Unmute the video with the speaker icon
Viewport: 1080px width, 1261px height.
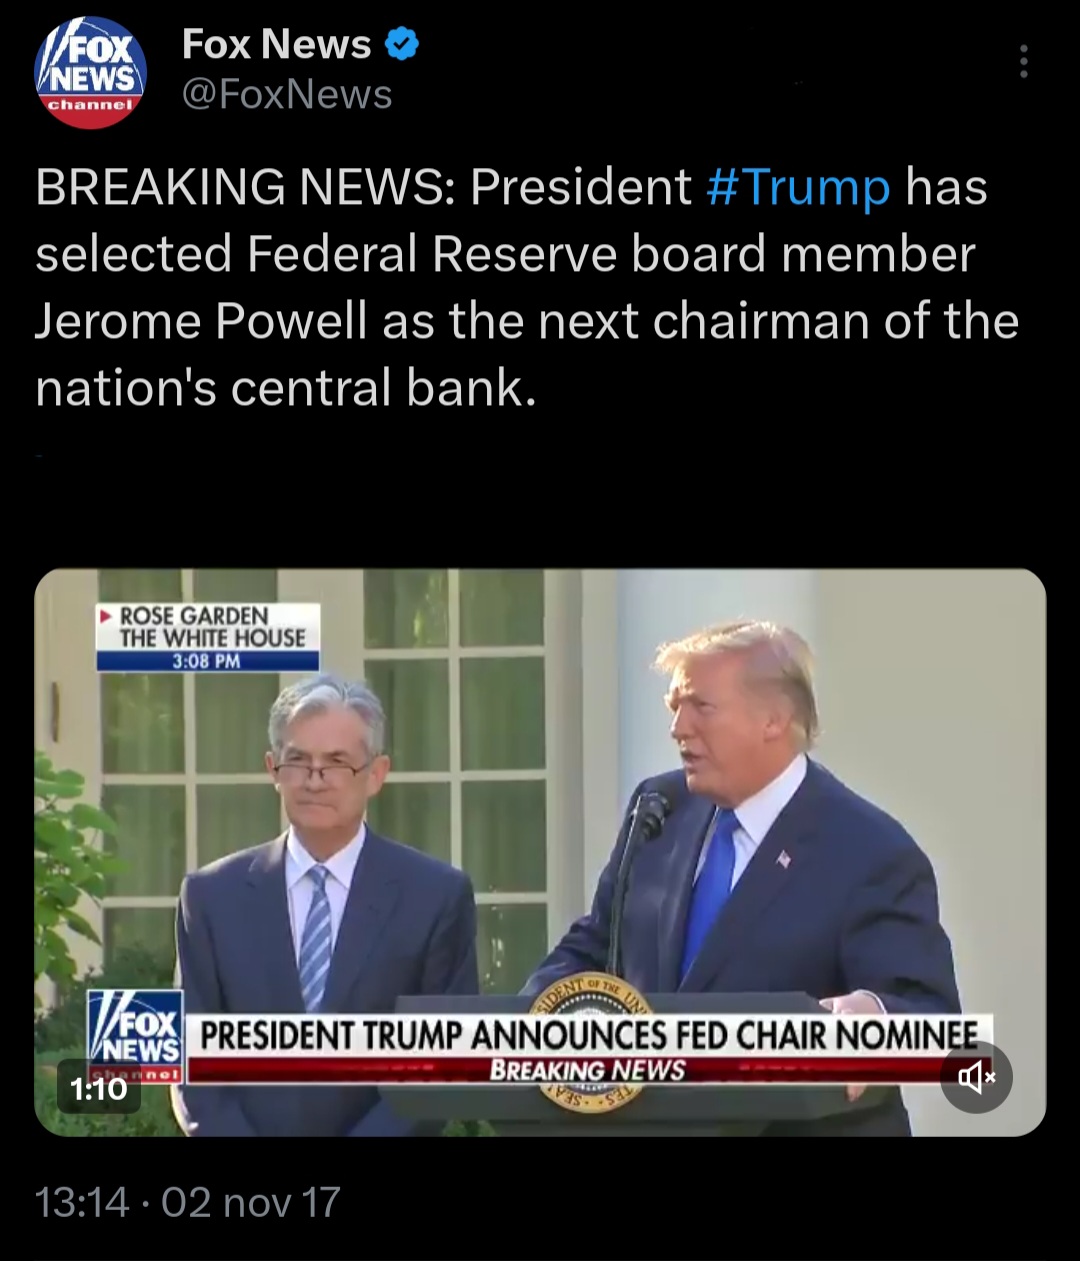tap(976, 1077)
